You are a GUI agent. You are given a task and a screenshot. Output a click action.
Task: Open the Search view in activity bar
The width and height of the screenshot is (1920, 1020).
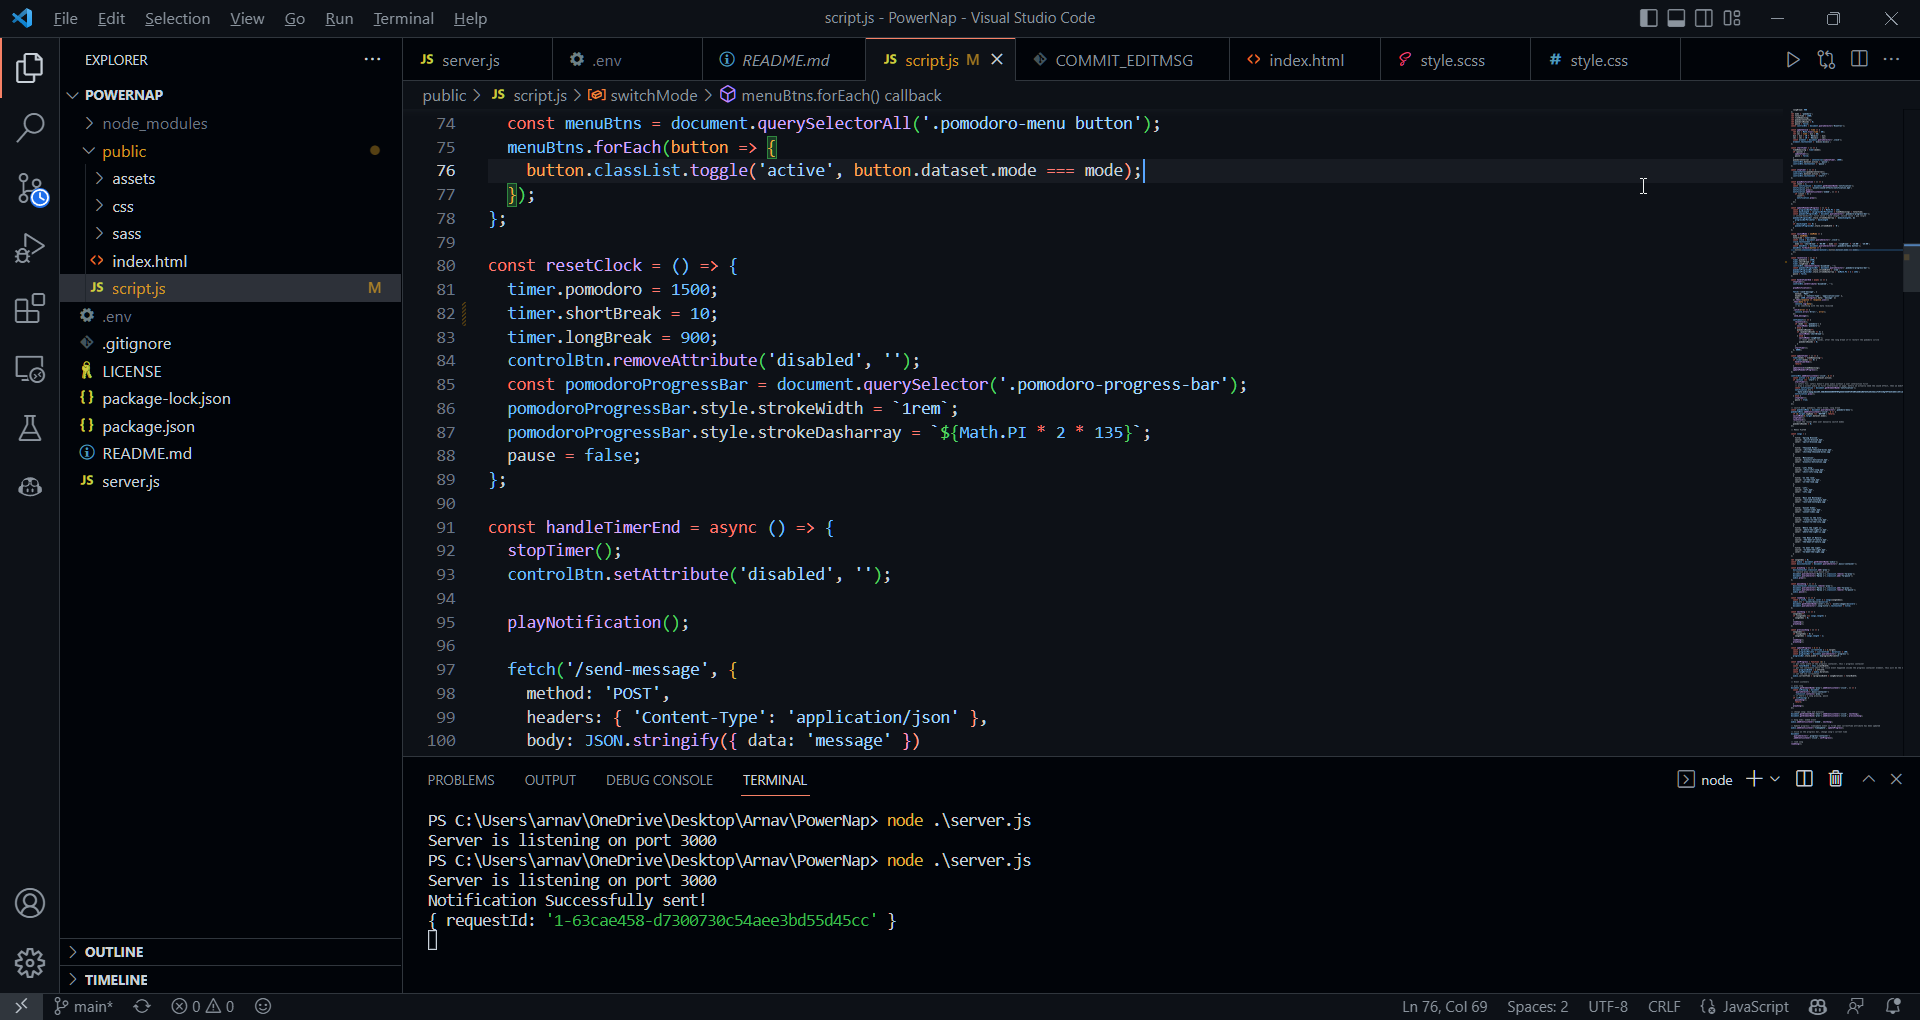pos(30,127)
